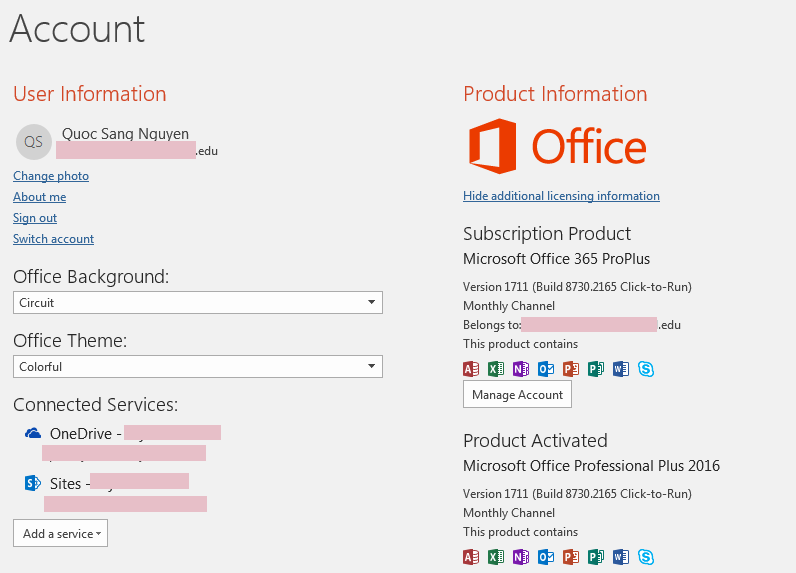Click the OneDrive cloud icon in Connected Services

pos(33,433)
